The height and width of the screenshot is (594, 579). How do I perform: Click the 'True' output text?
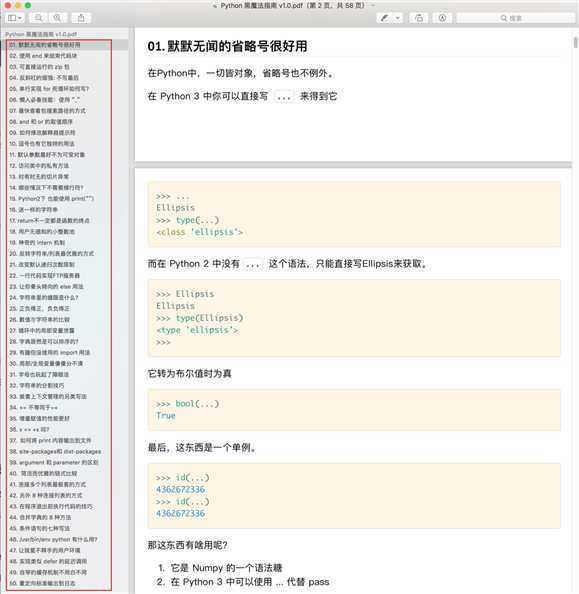point(166,416)
